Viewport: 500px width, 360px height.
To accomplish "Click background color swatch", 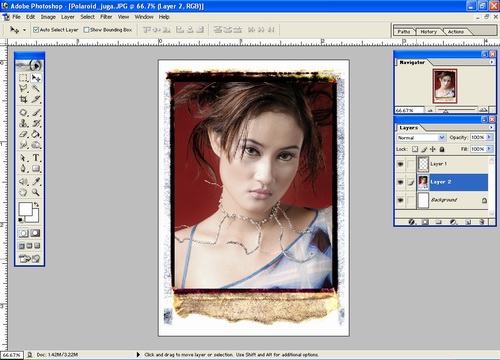I will point(35,218).
